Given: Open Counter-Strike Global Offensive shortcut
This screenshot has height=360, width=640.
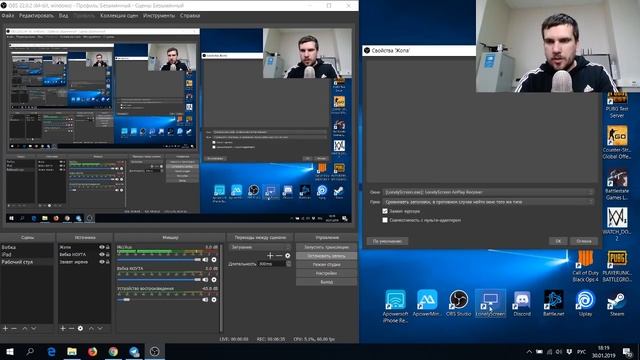Looking at the screenshot, I should pyautogui.click(x=617, y=142).
